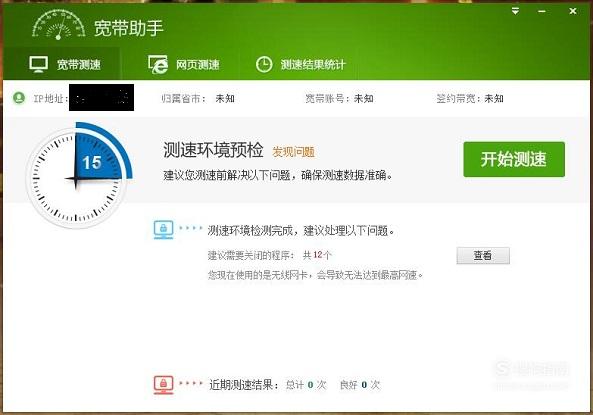This screenshot has width=593, height=415.
Task: Click the wireless card warning text
Action: pos(315,275)
